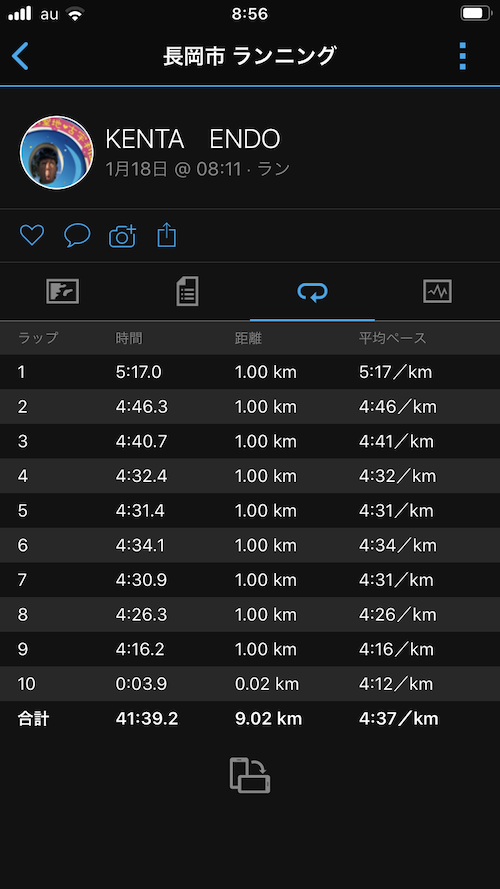The height and width of the screenshot is (889, 500).
Task: Tap KENTA ENDO's profile picture
Action: 57,153
